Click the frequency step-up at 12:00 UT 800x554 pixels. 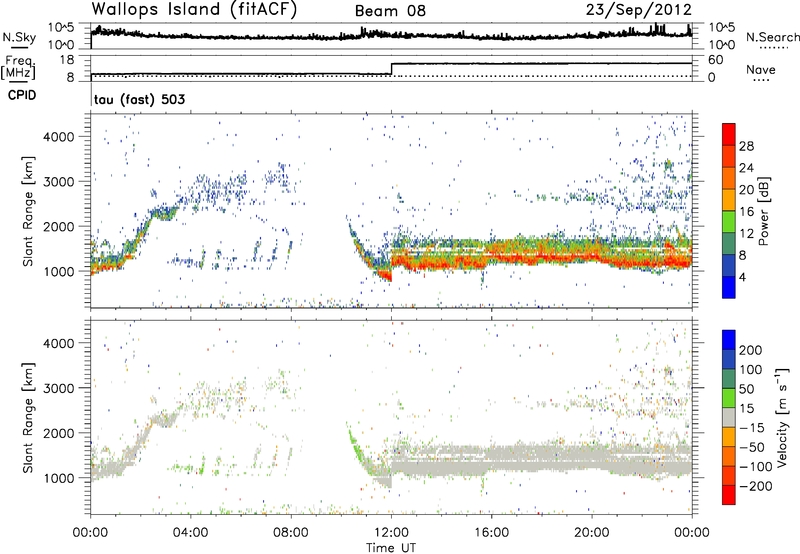[391, 69]
